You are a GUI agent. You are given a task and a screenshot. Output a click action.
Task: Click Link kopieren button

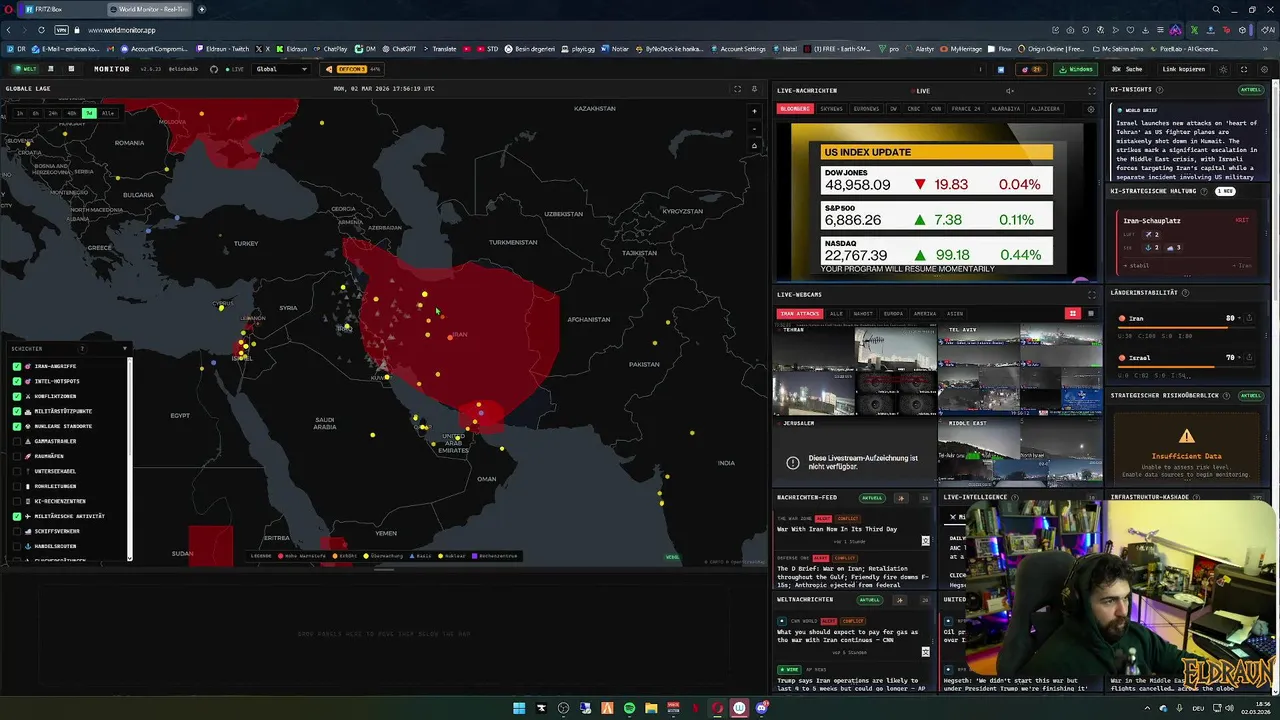pyautogui.click(x=1183, y=69)
